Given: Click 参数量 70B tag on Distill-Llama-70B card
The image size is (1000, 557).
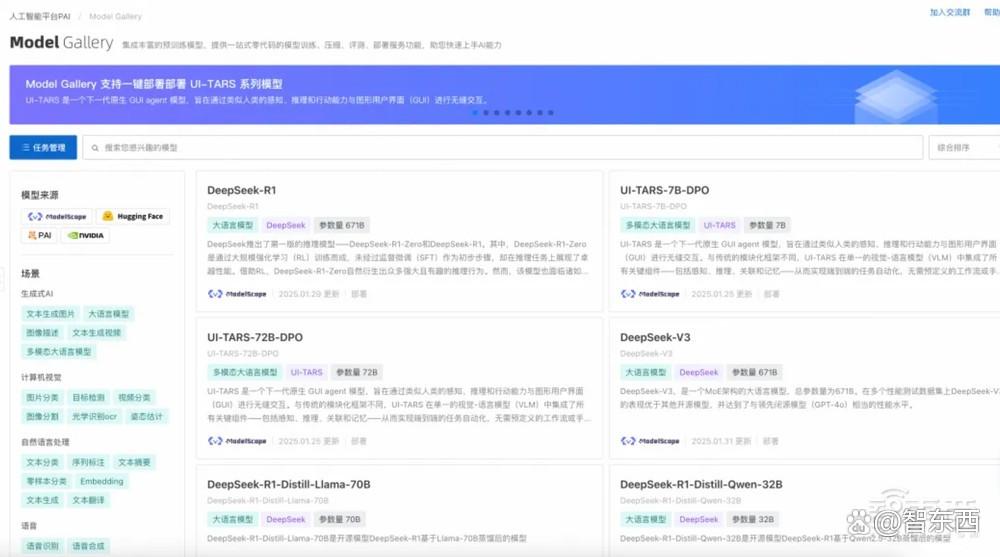Looking at the screenshot, I should tap(340, 519).
